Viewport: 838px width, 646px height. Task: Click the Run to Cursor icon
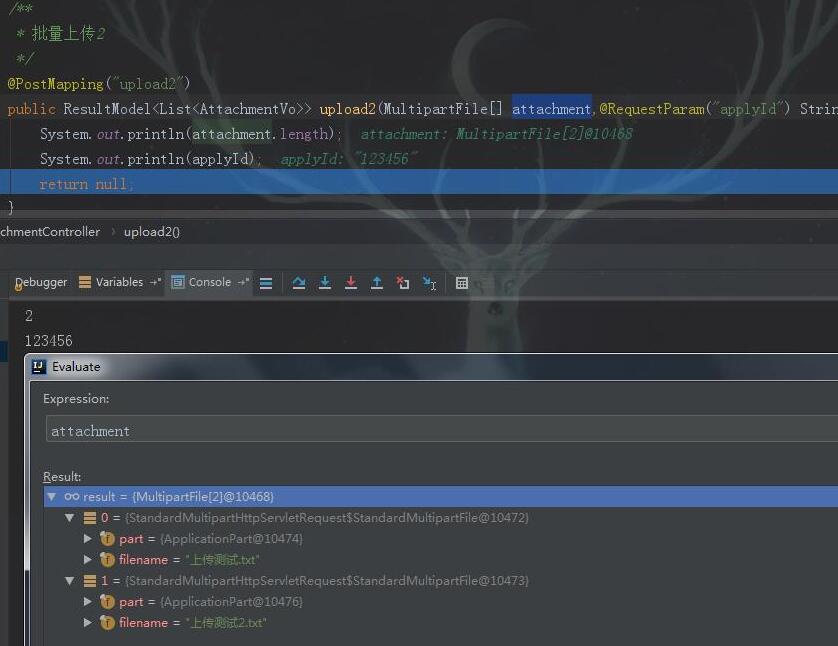pyautogui.click(x=429, y=283)
